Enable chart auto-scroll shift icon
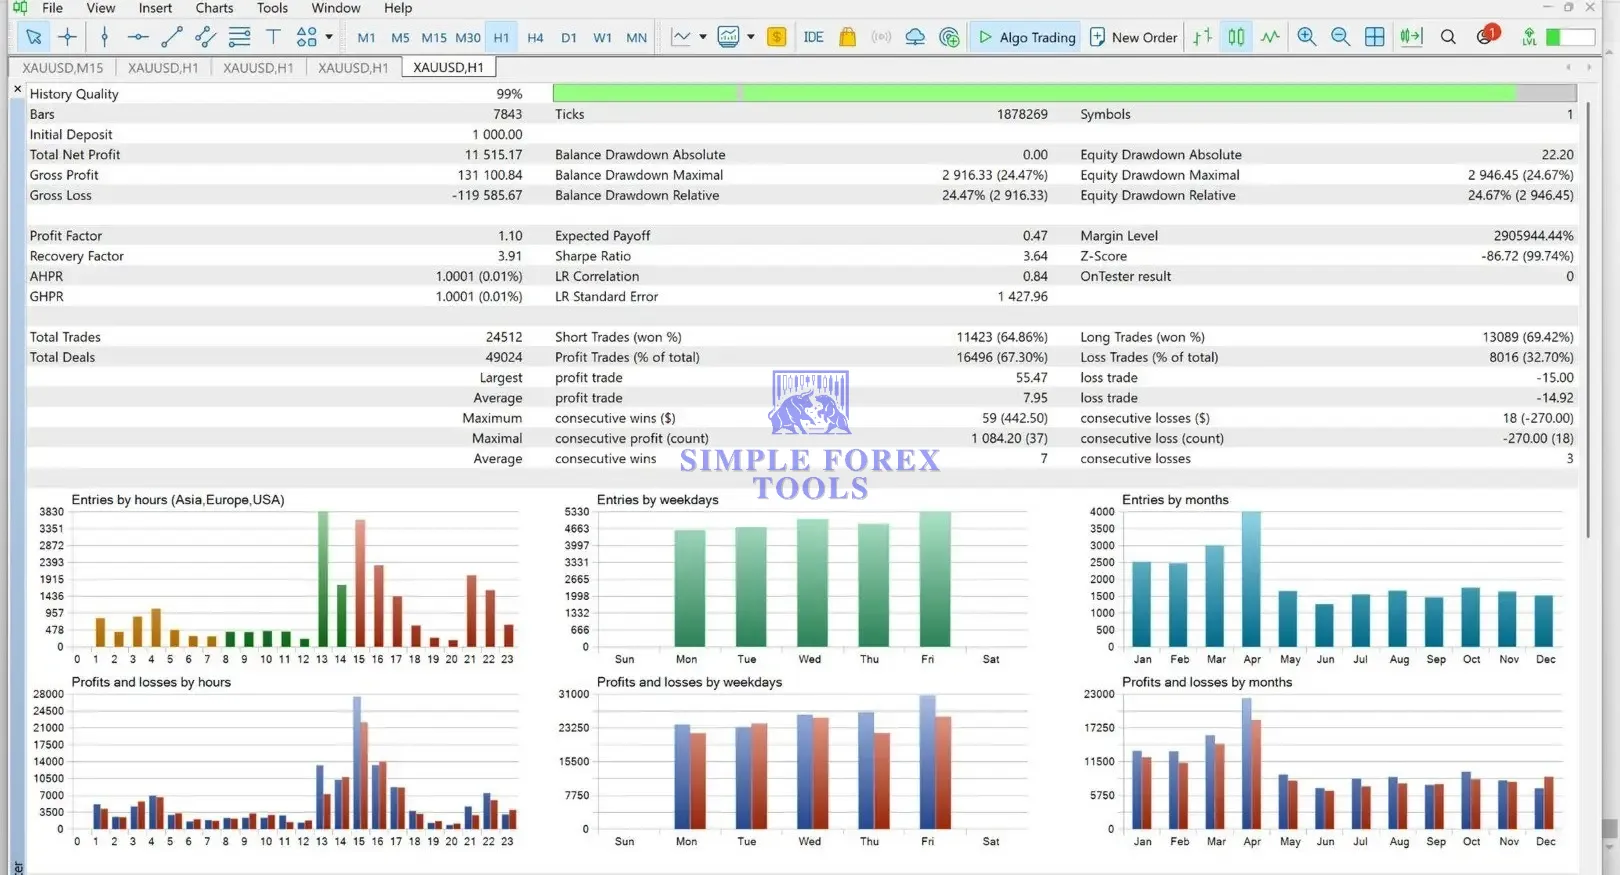Viewport: 1620px width, 875px height. pyautogui.click(x=1411, y=37)
